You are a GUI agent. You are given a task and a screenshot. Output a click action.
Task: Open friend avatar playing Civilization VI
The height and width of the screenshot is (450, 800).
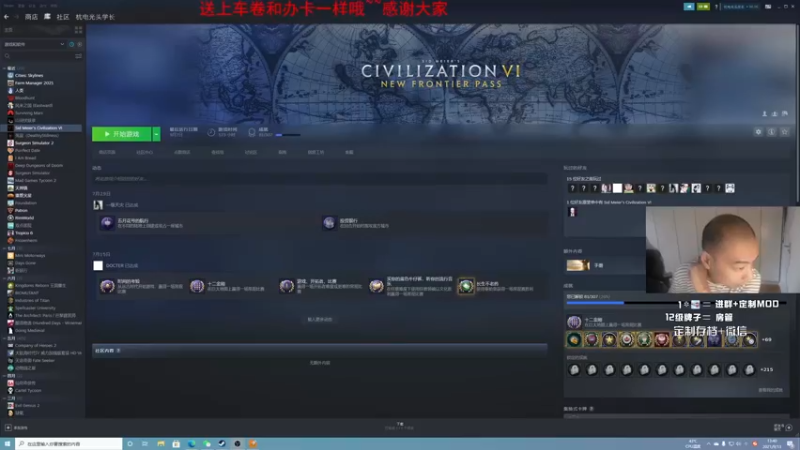(x=572, y=212)
